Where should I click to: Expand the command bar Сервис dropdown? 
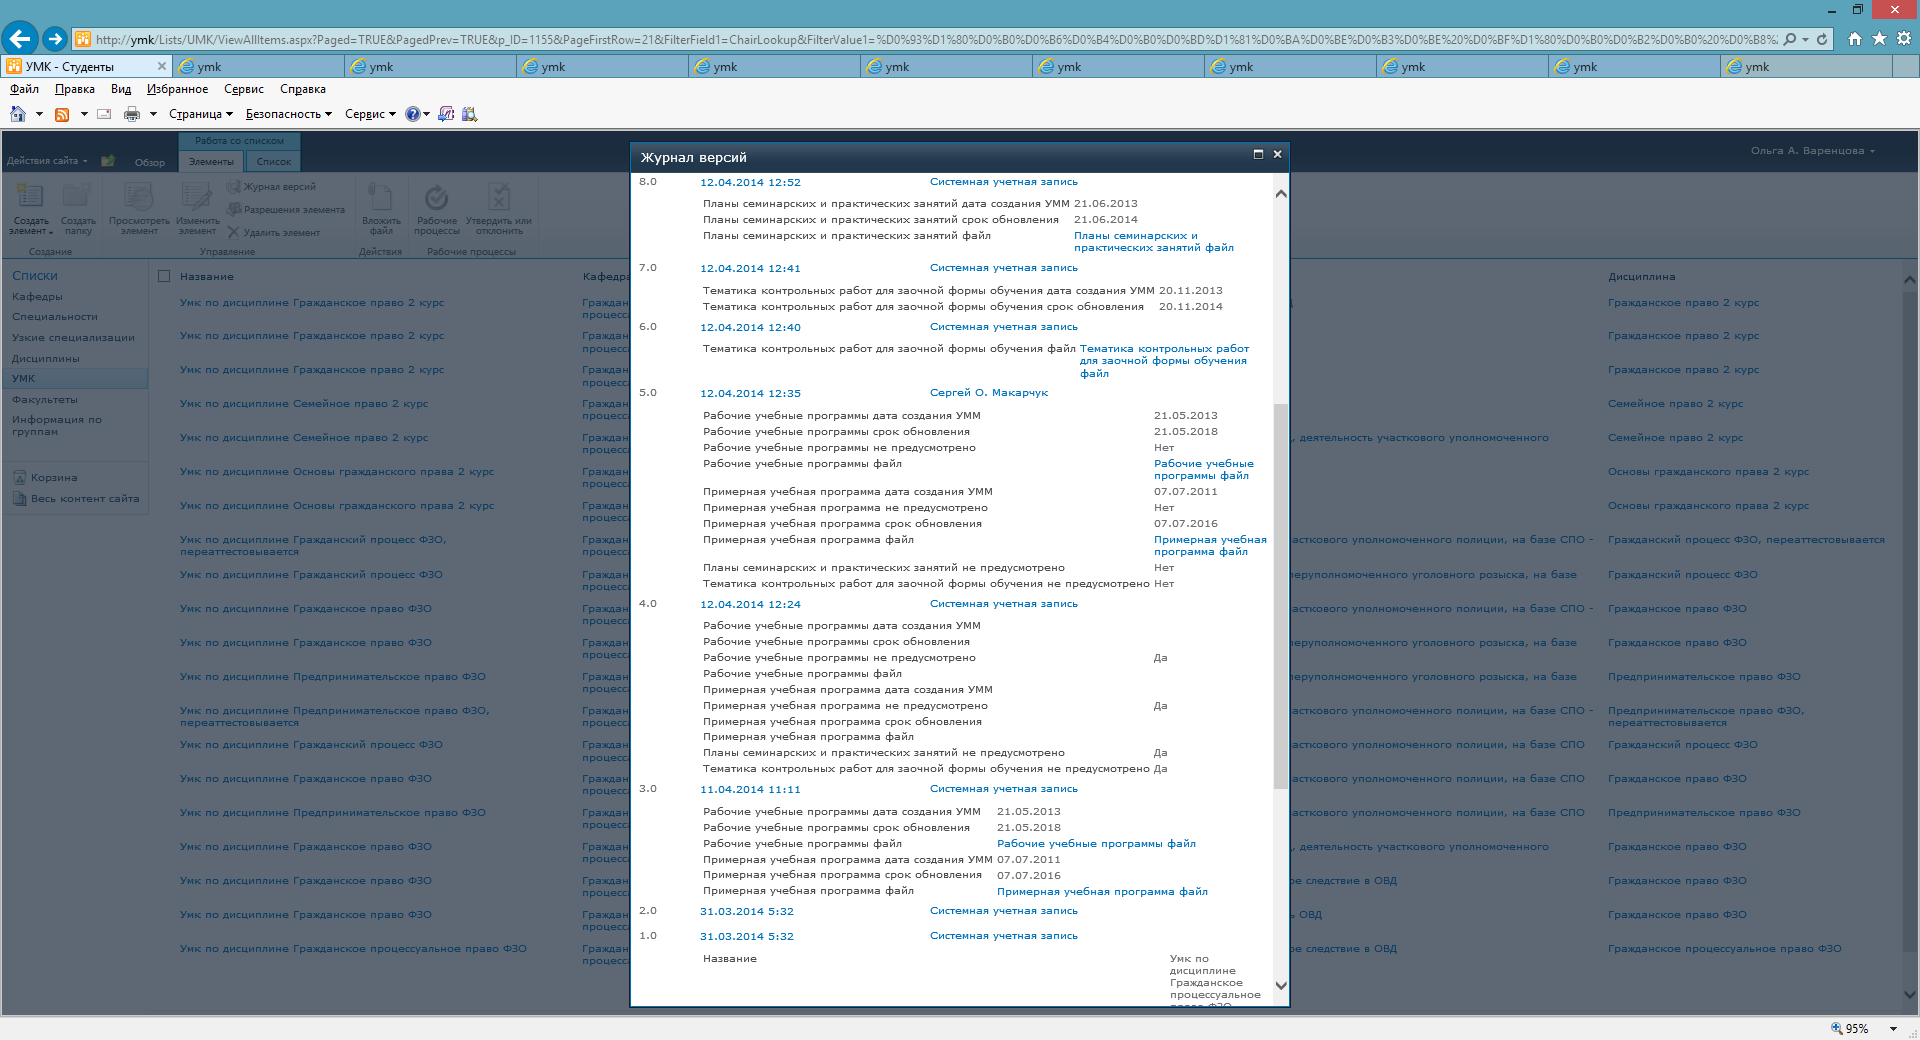(x=370, y=114)
